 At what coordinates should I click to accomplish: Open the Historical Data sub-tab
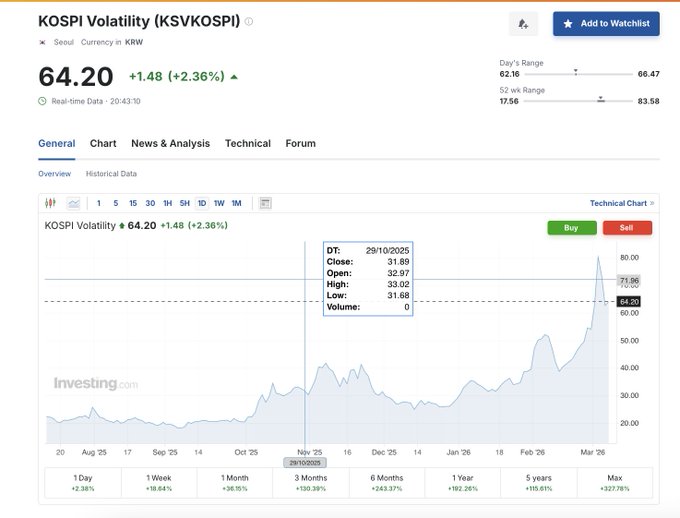111,174
